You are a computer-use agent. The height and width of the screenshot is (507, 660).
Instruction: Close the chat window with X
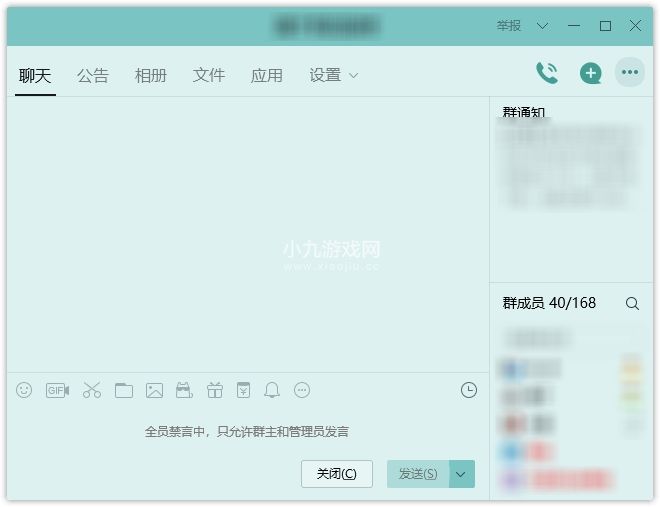pyautogui.click(x=635, y=26)
